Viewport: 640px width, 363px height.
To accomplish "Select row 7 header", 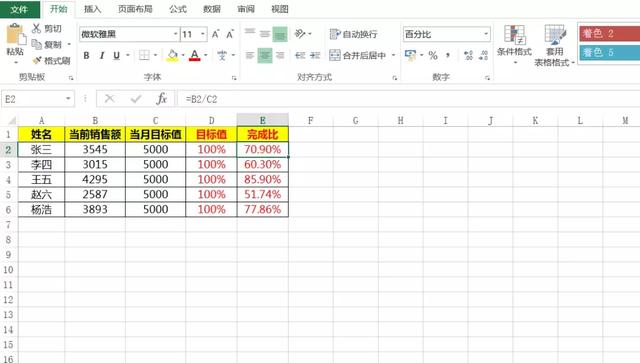I will (8, 225).
